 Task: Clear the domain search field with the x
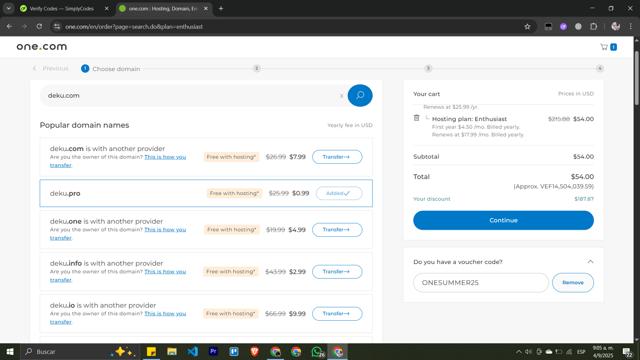coord(341,96)
